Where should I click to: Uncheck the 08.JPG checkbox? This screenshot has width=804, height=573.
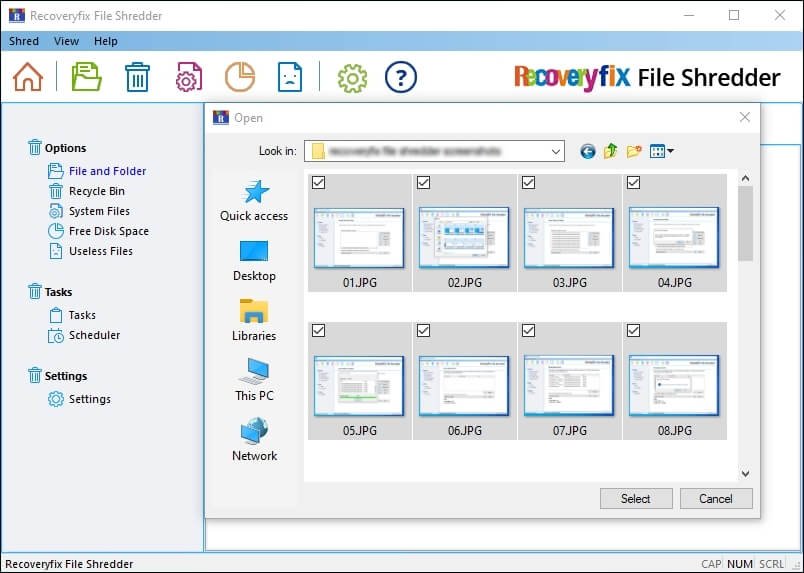tap(634, 330)
